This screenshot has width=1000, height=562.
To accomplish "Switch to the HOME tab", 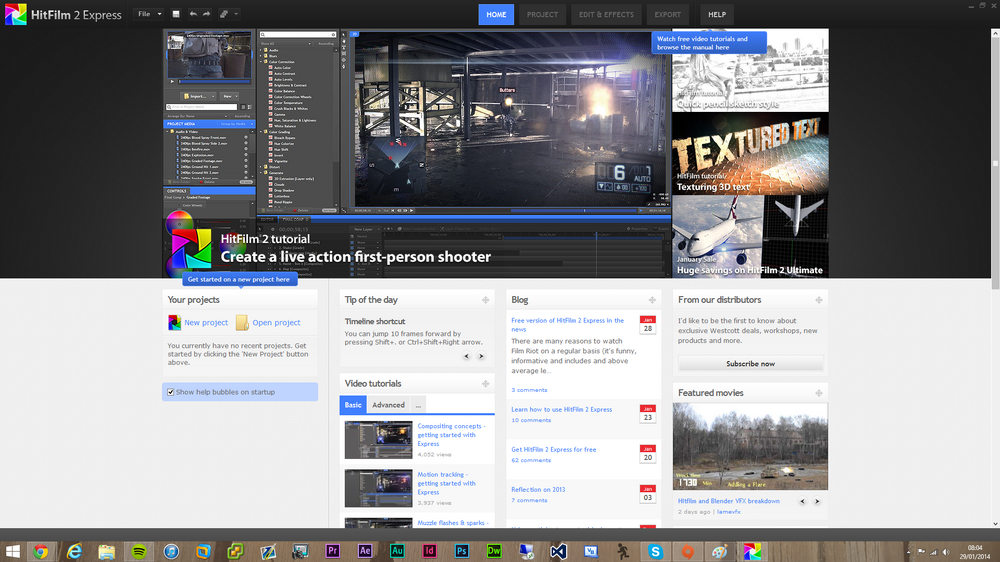I will 496,15.
